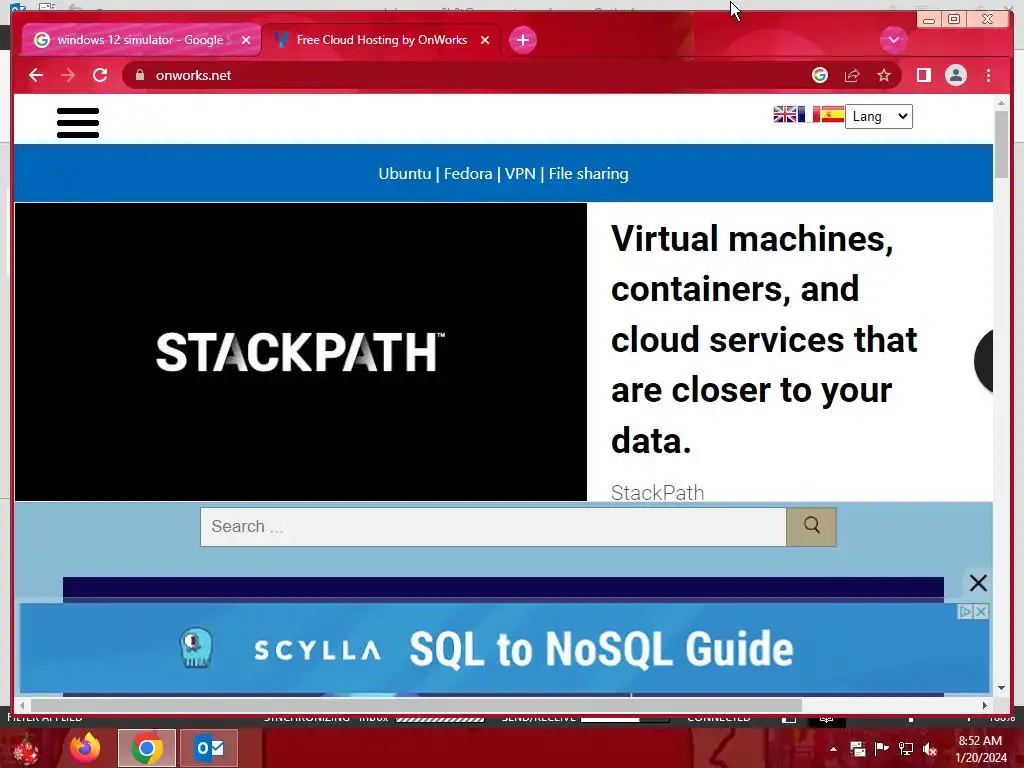Share this page using the share icon

tap(852, 75)
